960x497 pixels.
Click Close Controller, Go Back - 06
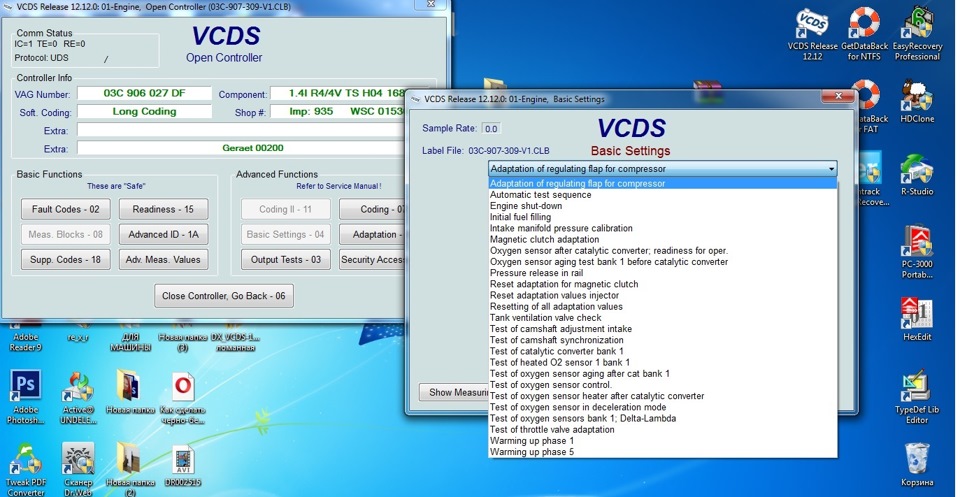coord(223,296)
